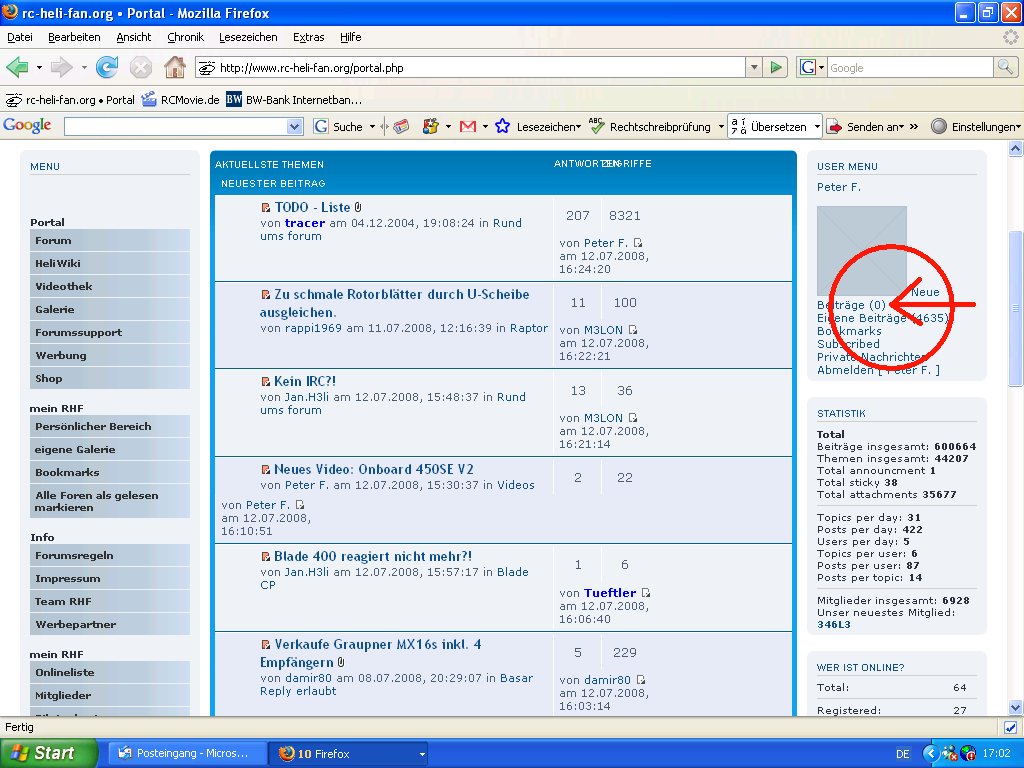1024x768 pixels.
Task: Reload the page with the refresh icon
Action: [x=106, y=67]
